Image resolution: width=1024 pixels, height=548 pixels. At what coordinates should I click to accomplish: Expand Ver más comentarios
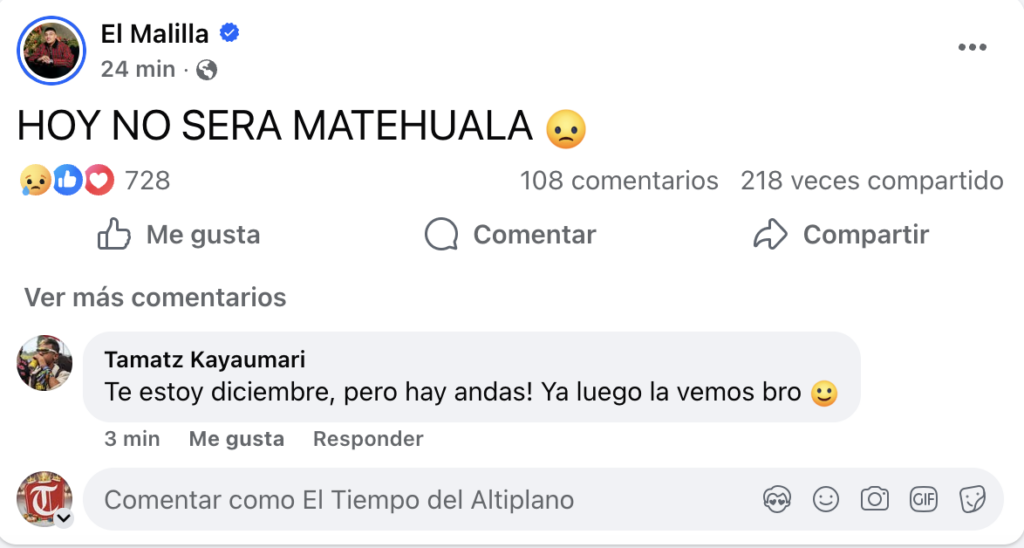tap(155, 297)
